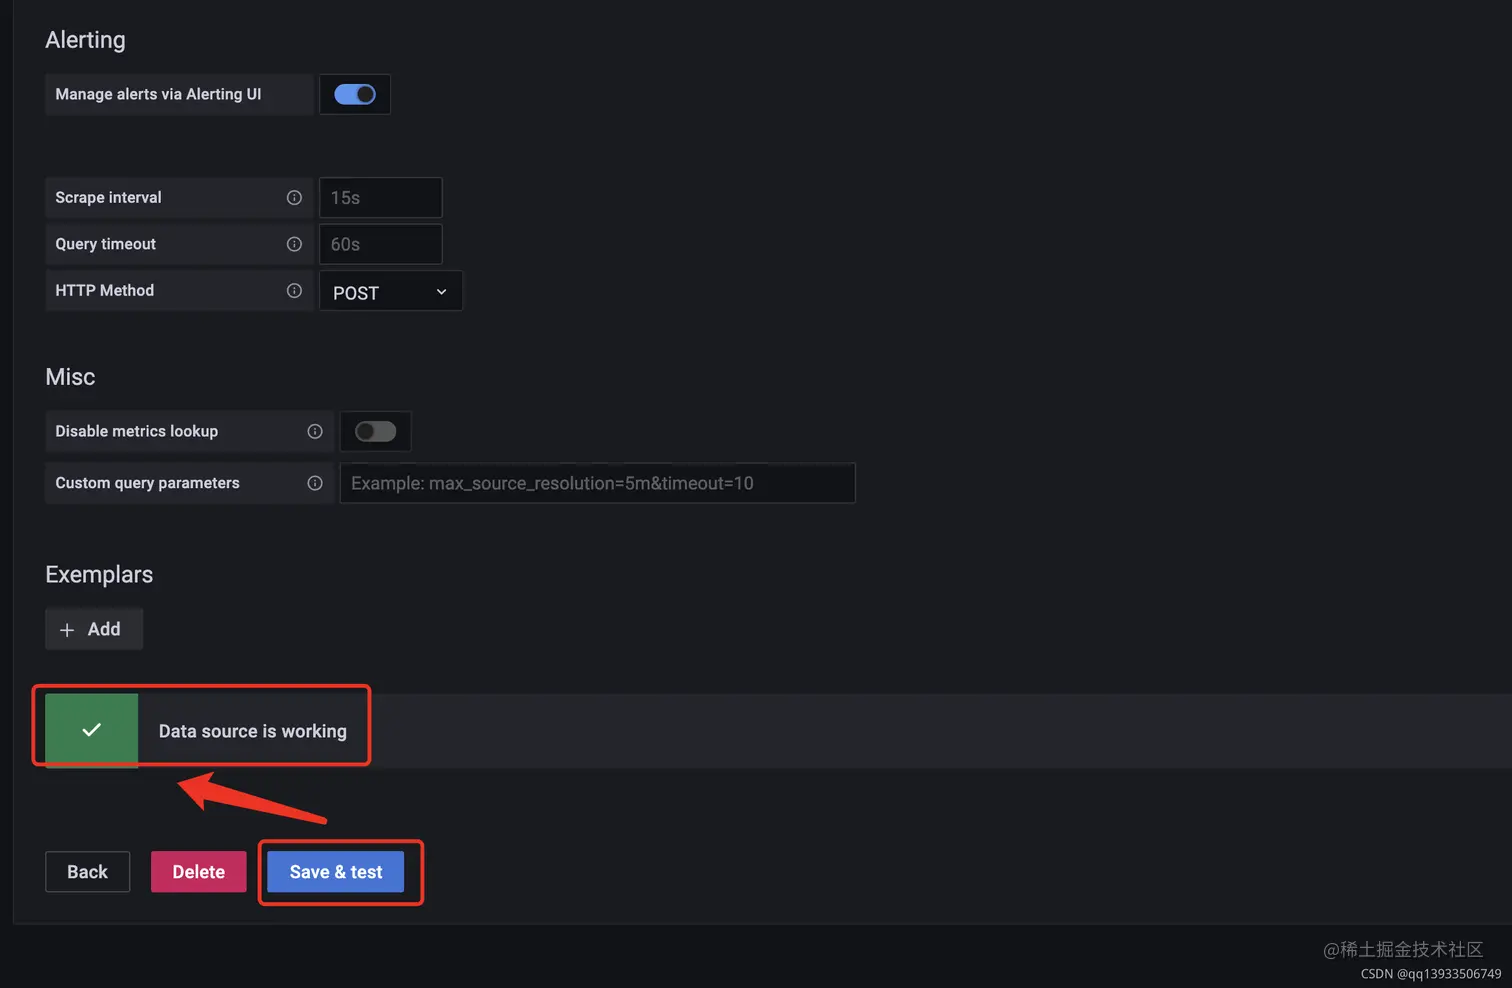Enable the Disable metrics lookup switch
Viewport: 1512px width, 988px height.
pos(376,432)
